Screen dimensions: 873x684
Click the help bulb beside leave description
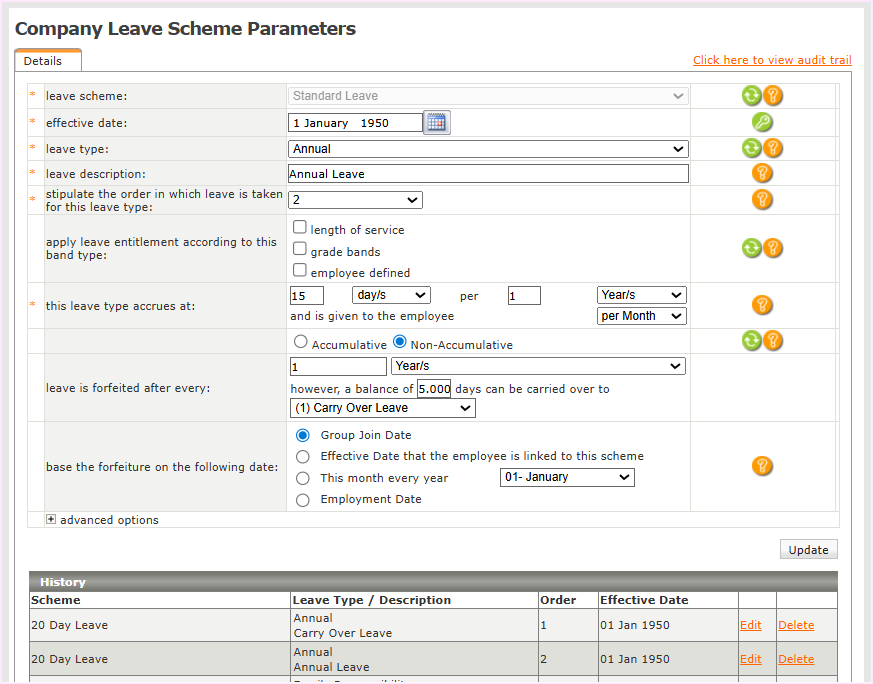coord(762,173)
